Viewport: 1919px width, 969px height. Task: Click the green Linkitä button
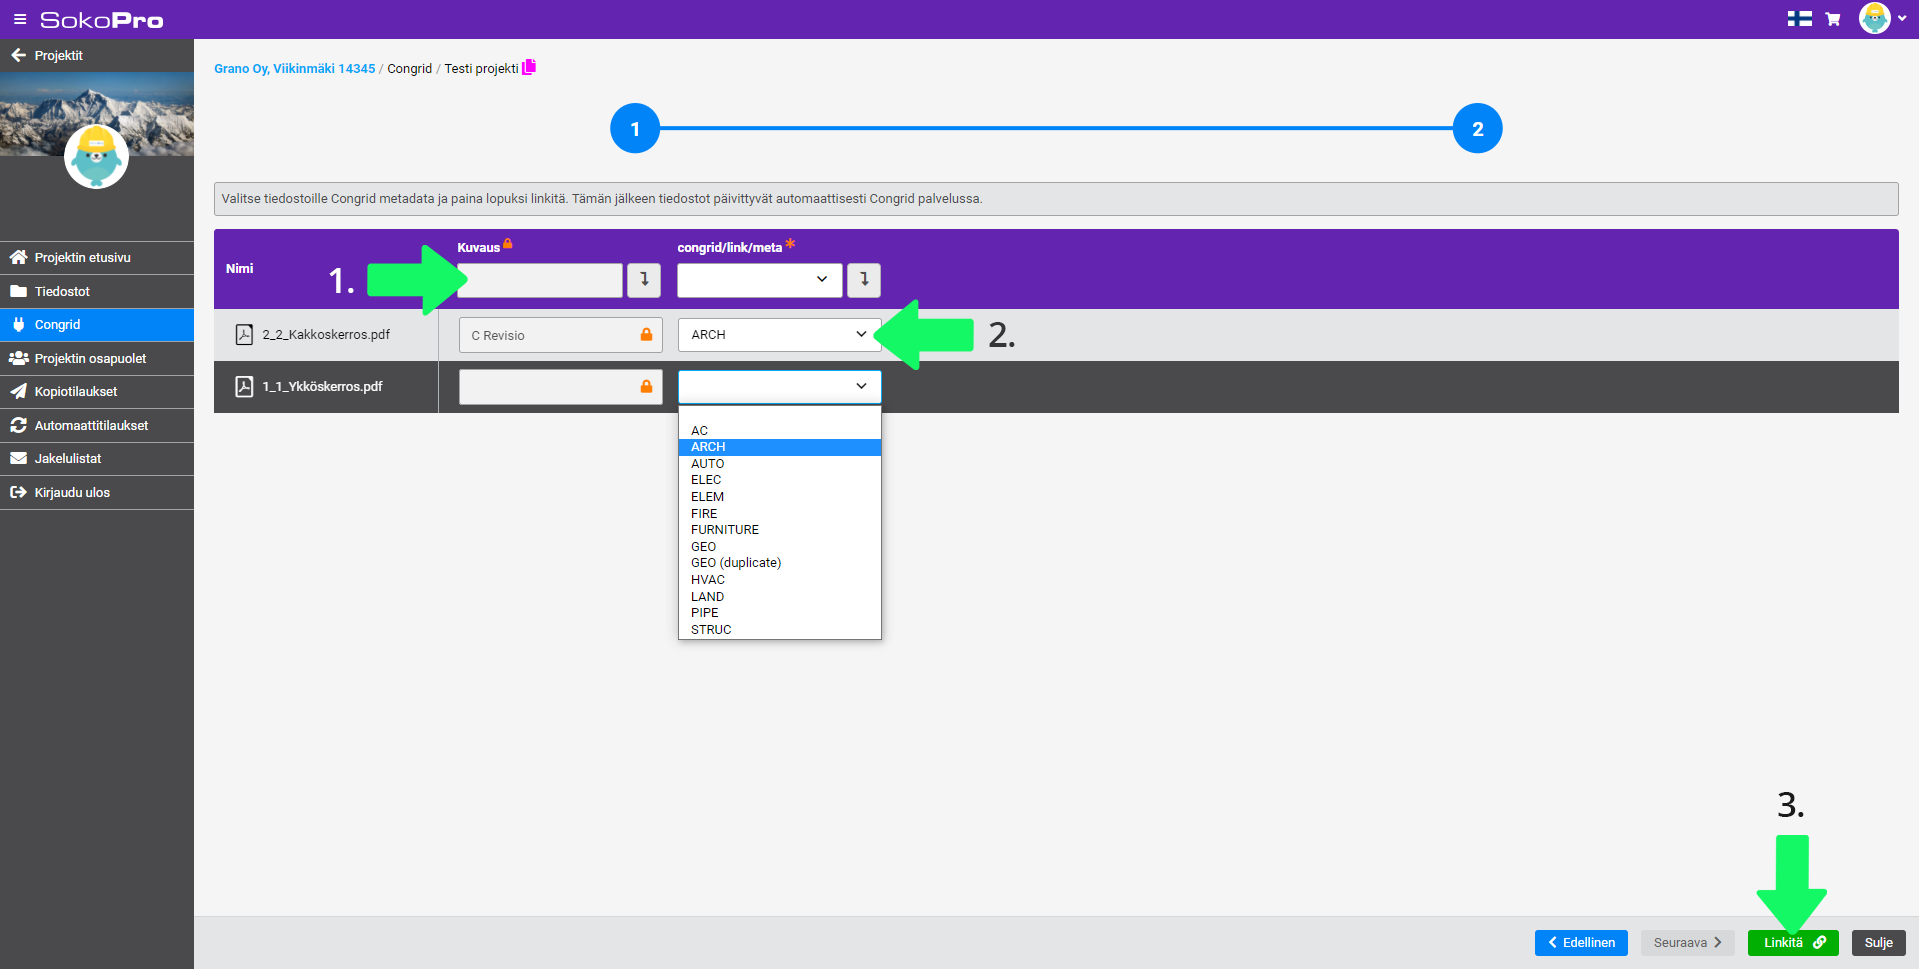1793,943
